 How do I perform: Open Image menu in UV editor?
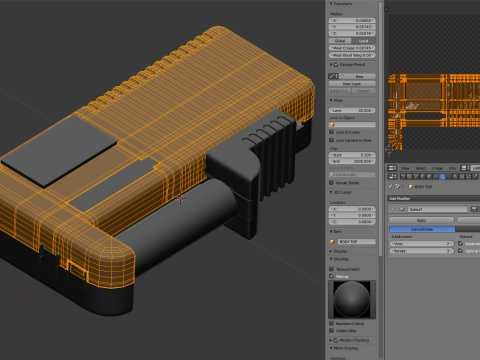pos(437,168)
